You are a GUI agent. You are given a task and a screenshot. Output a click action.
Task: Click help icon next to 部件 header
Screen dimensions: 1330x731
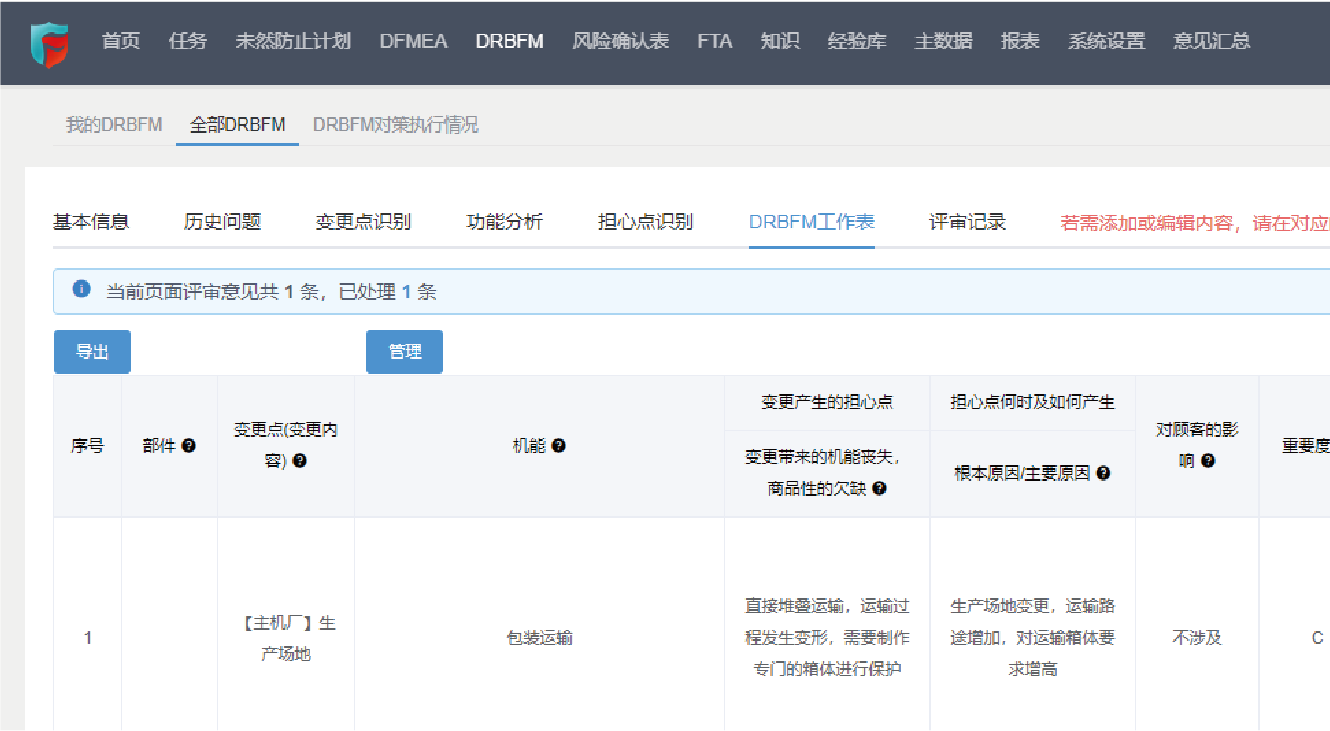(189, 446)
